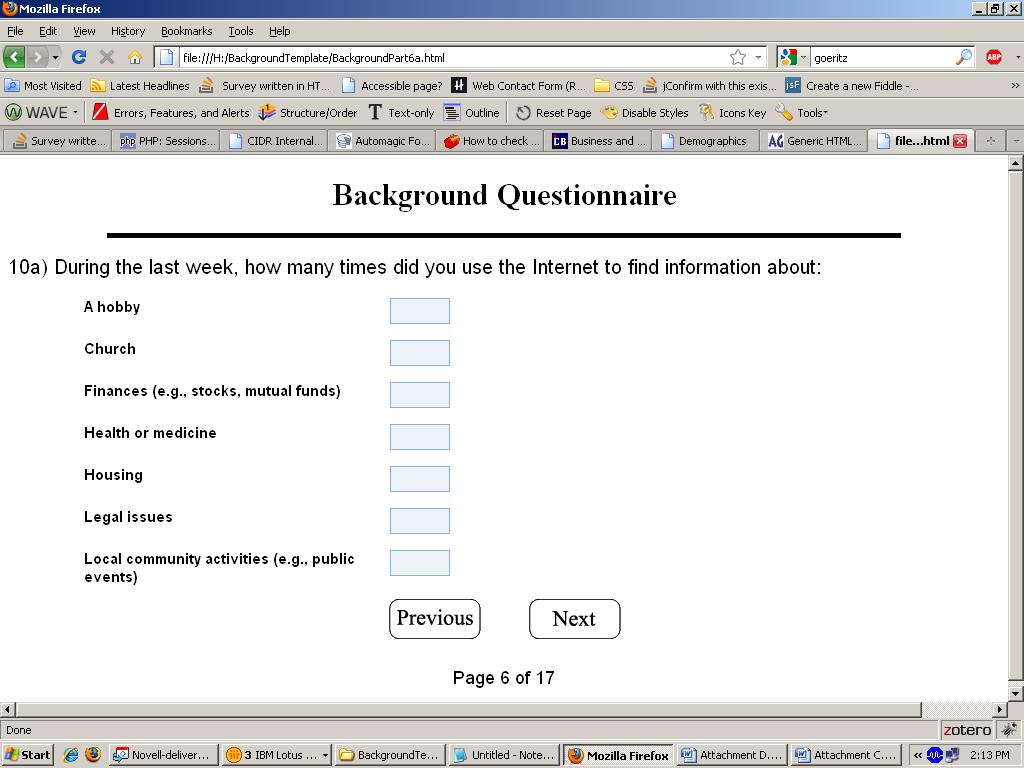Expand hidden system tray icons

click(x=918, y=755)
